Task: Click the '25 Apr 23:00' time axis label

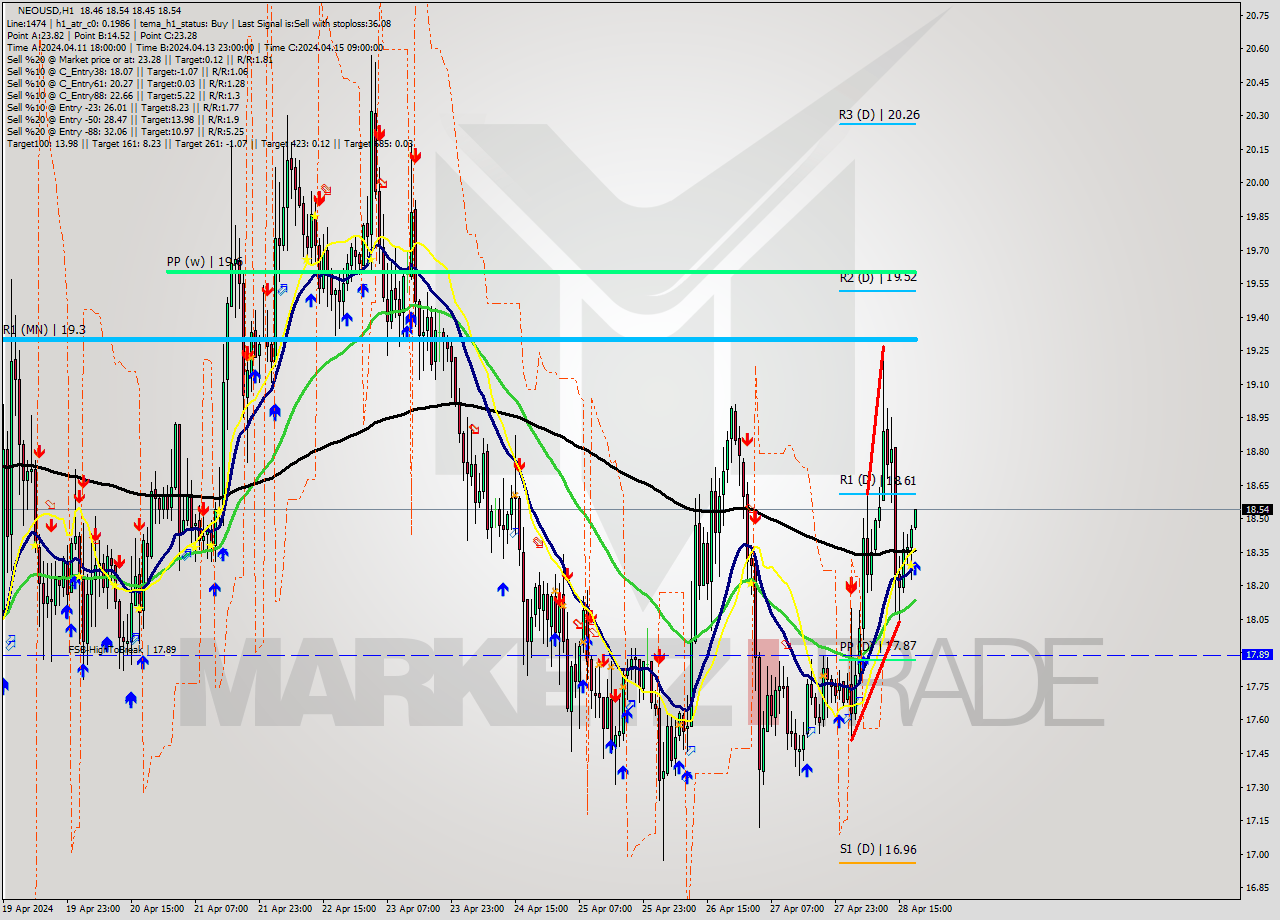Action: click(668, 909)
